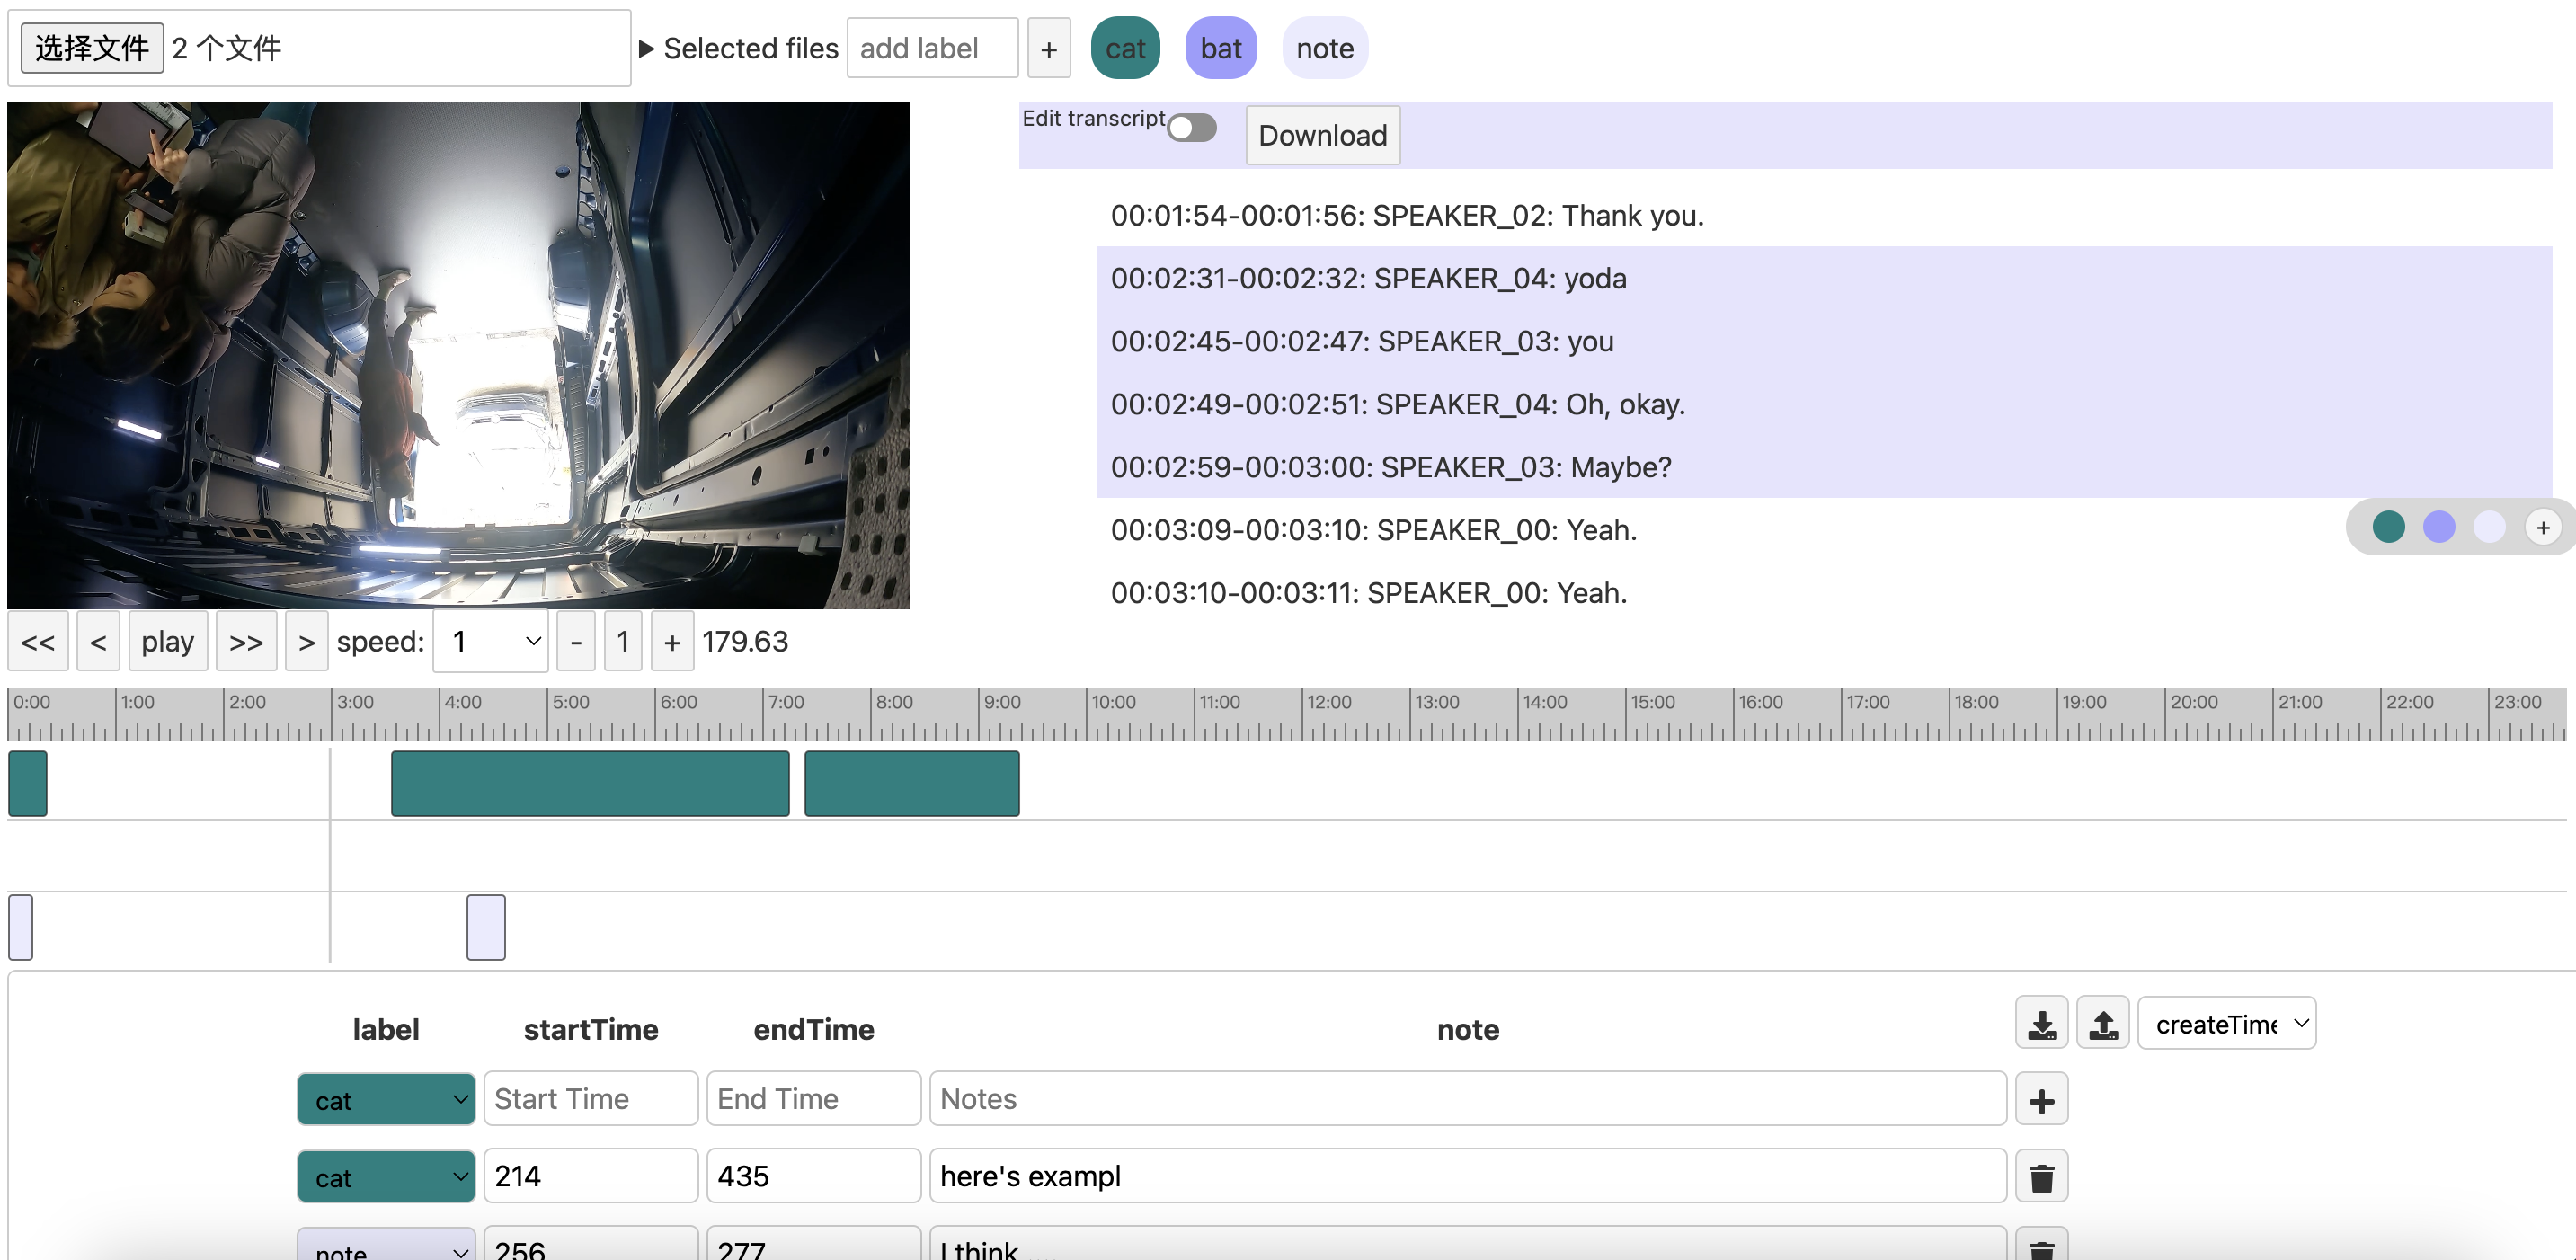
Task: Expand the cat label dropdown on second row
Action: pos(385,1176)
